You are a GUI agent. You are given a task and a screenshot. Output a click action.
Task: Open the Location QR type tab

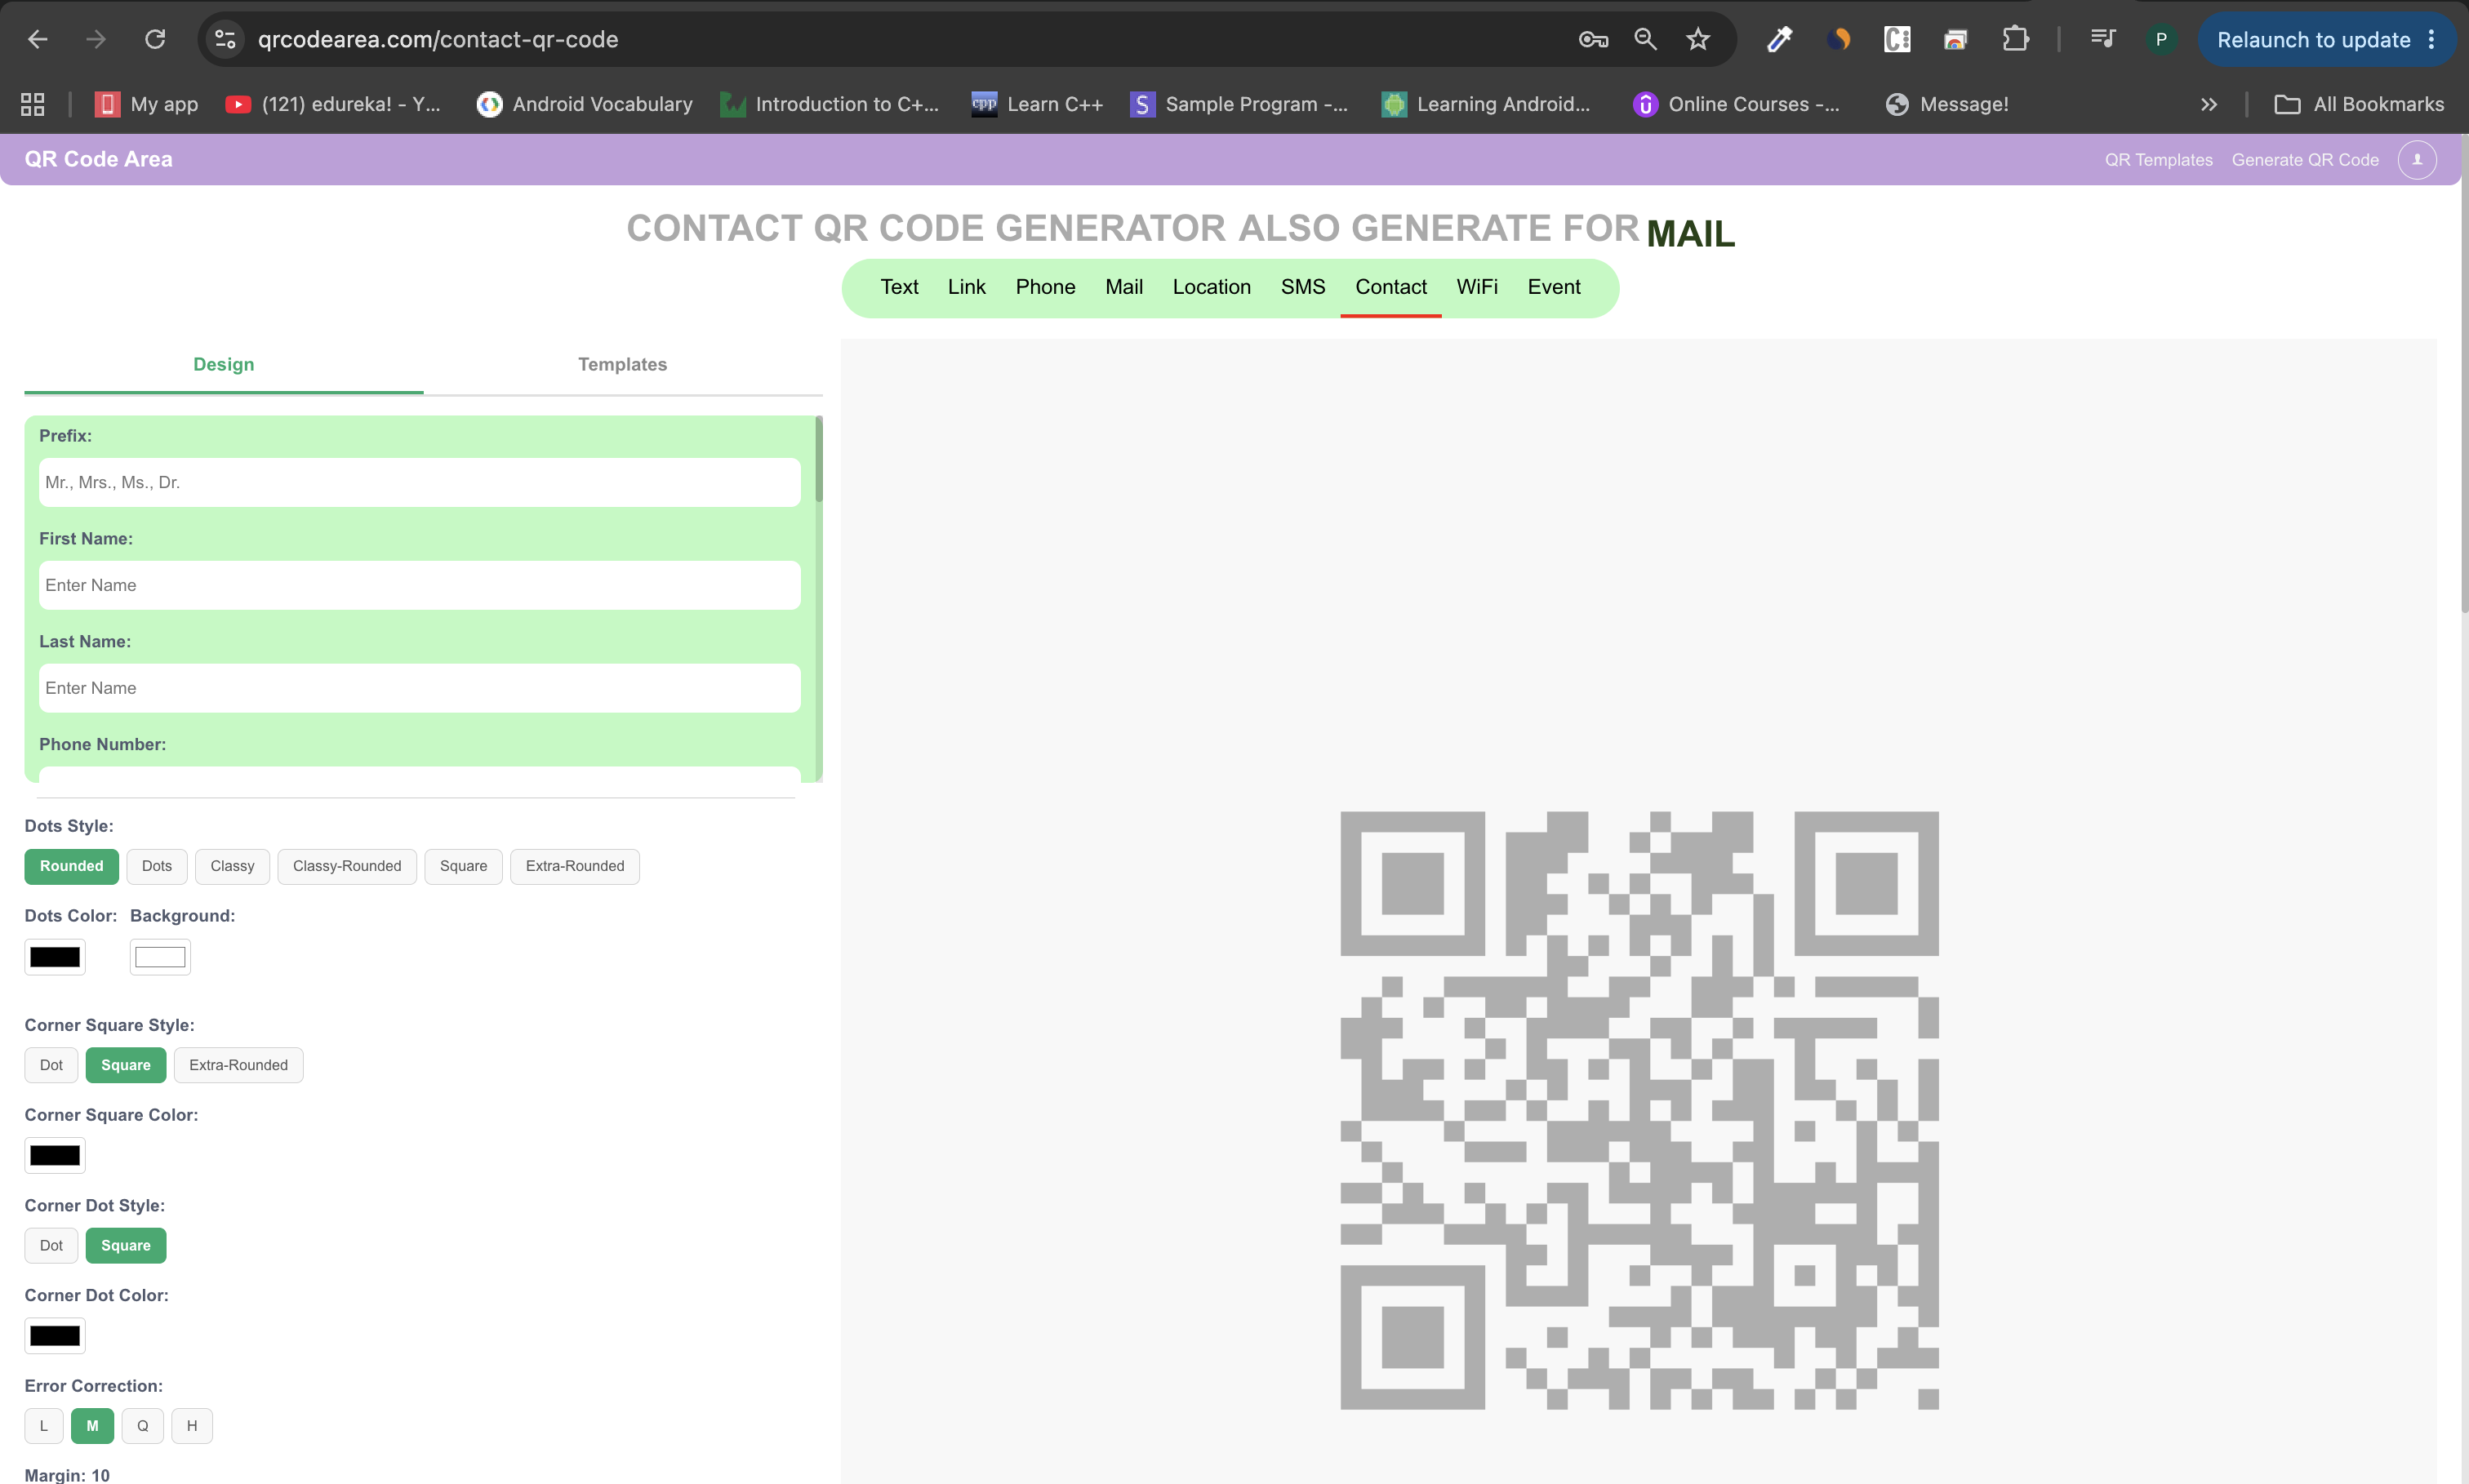pyautogui.click(x=1211, y=287)
